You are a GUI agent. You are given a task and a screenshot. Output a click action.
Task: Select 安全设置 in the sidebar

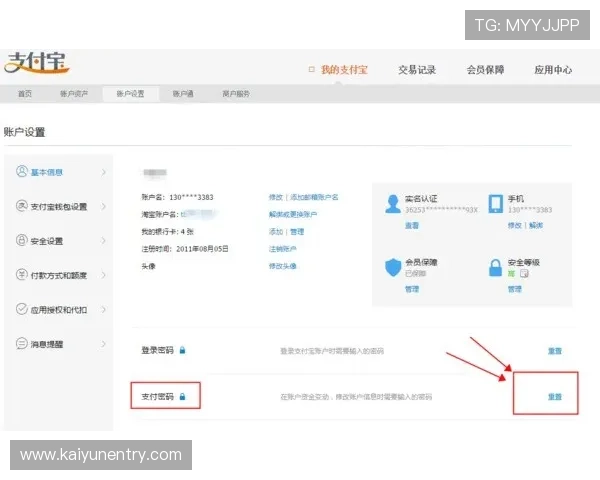[x=47, y=241]
